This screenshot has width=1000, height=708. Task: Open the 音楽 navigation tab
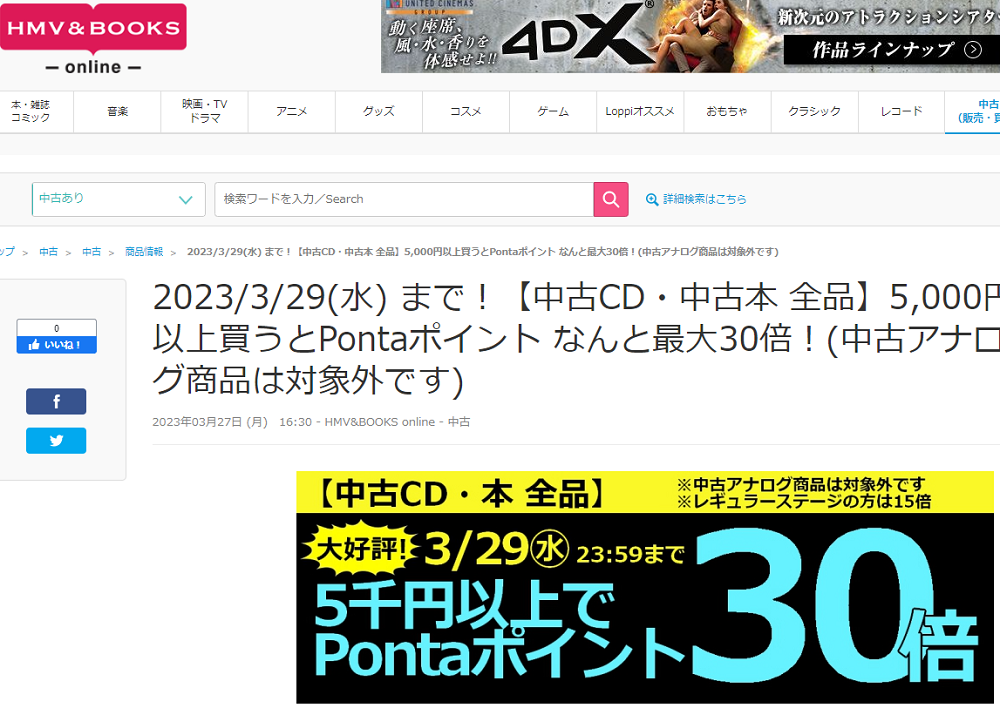point(117,112)
